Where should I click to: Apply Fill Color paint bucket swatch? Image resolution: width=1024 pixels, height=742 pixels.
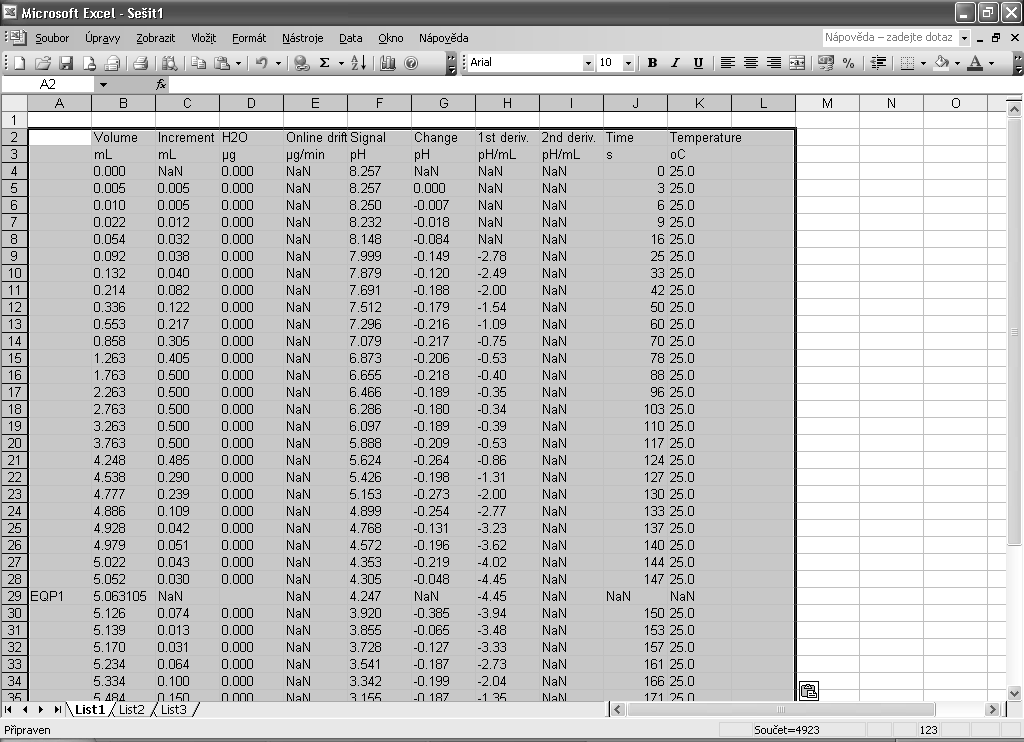pyautogui.click(x=942, y=63)
